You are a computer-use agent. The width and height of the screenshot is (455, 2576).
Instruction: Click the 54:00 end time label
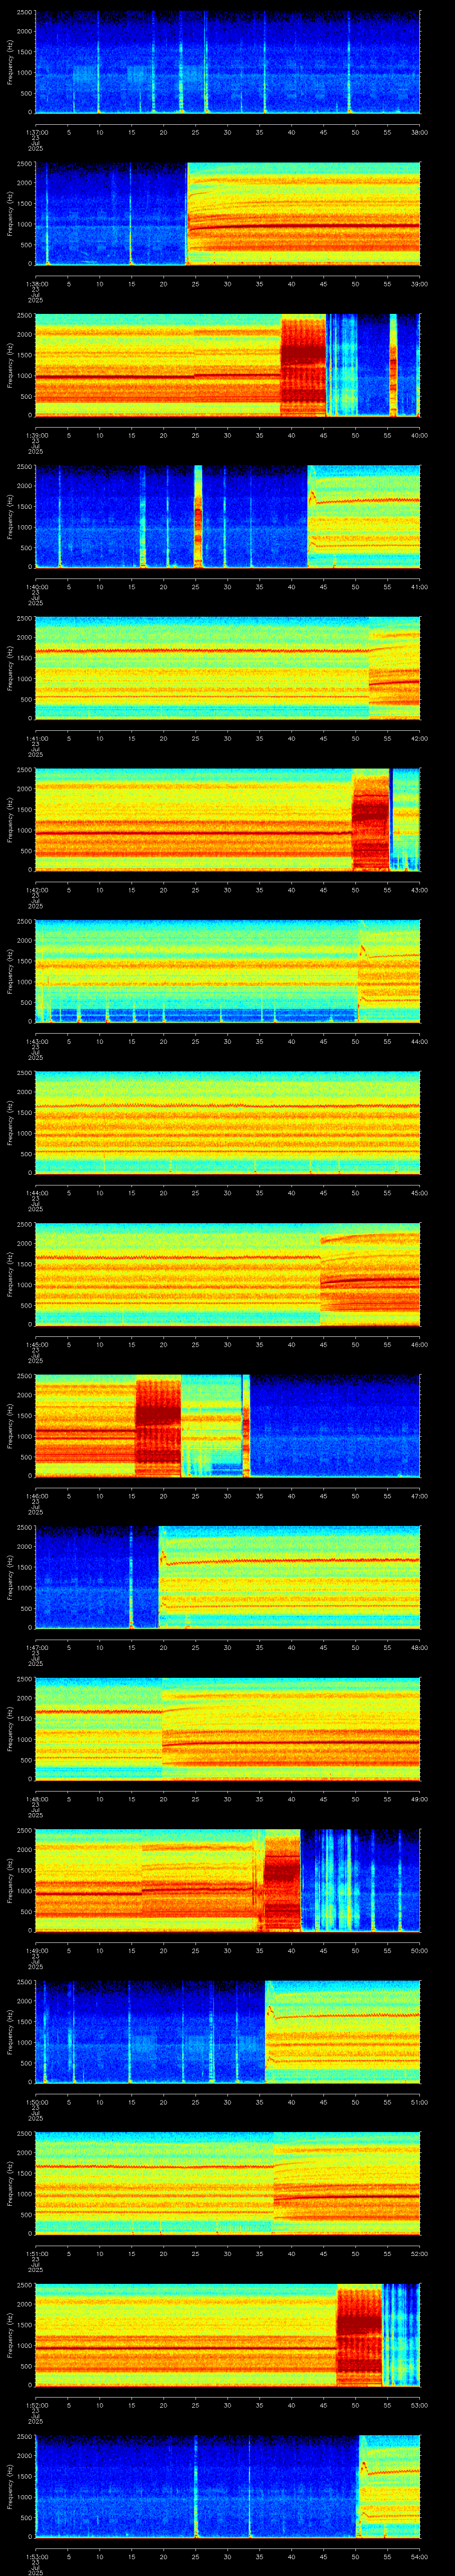tap(419, 2556)
